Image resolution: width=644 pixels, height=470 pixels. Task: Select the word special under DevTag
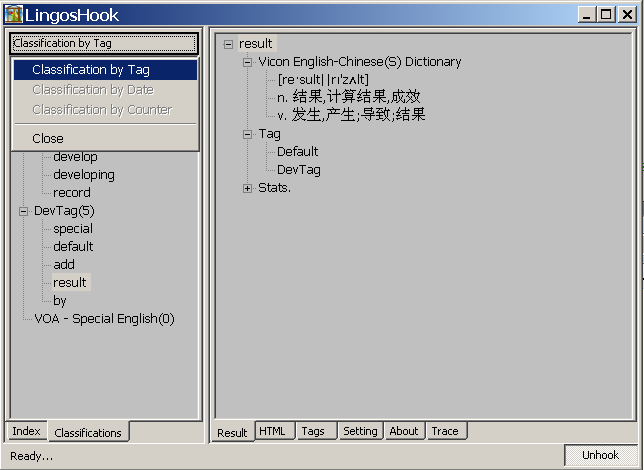click(x=73, y=228)
